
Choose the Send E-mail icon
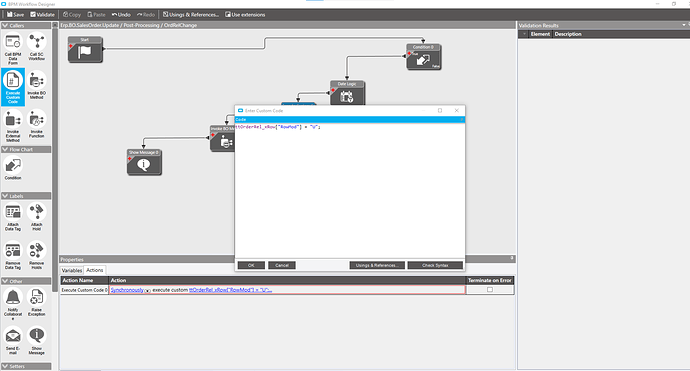pos(13,337)
